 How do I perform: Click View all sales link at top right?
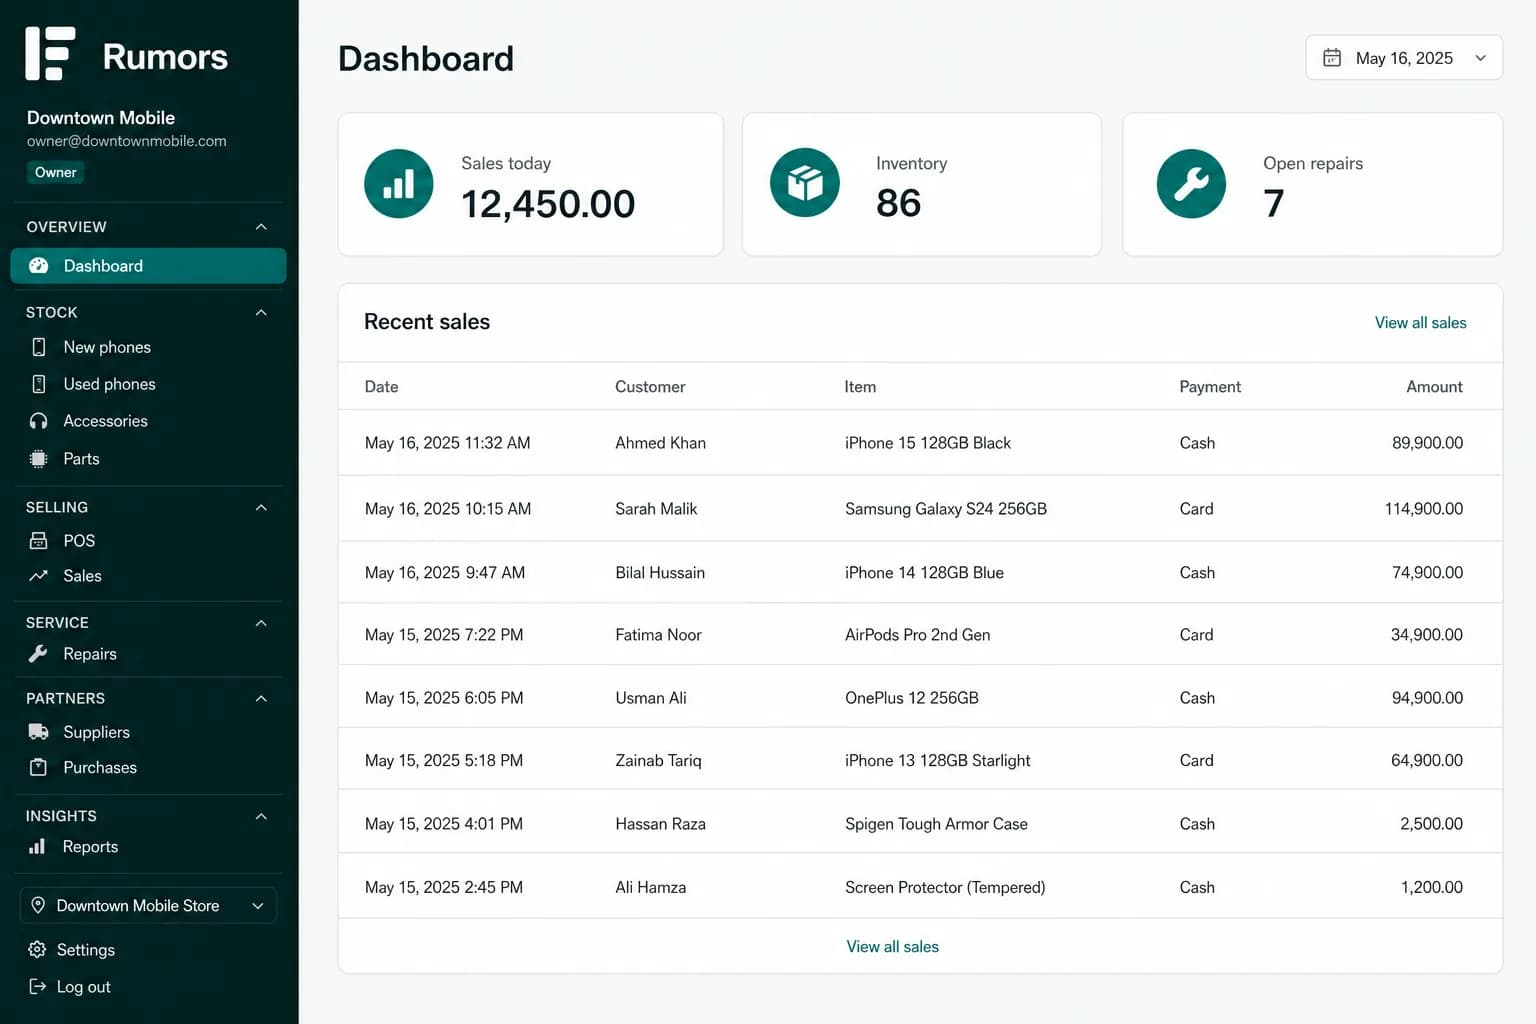pos(1420,323)
